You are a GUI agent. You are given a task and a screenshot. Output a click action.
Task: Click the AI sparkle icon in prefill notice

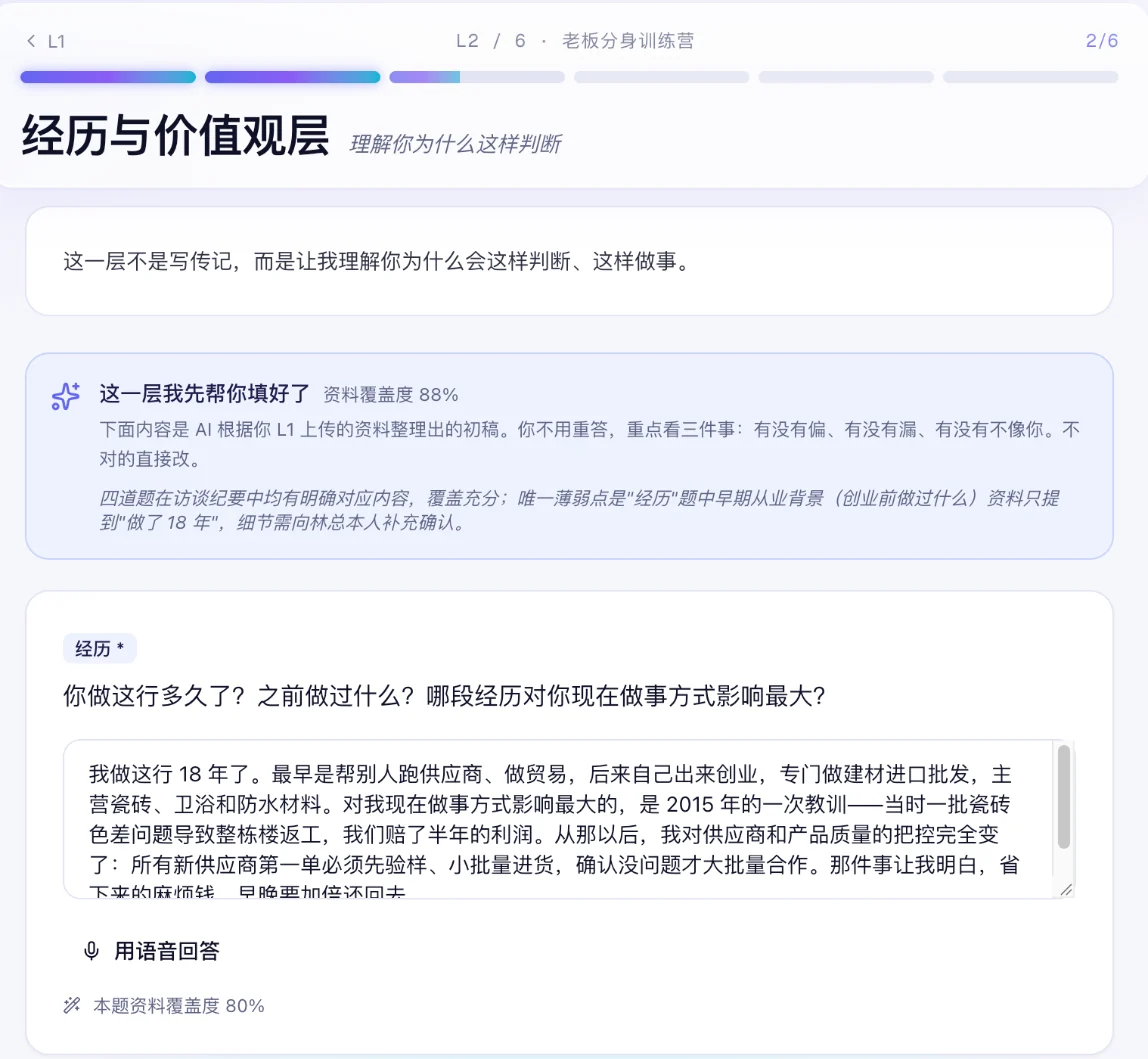(66, 396)
